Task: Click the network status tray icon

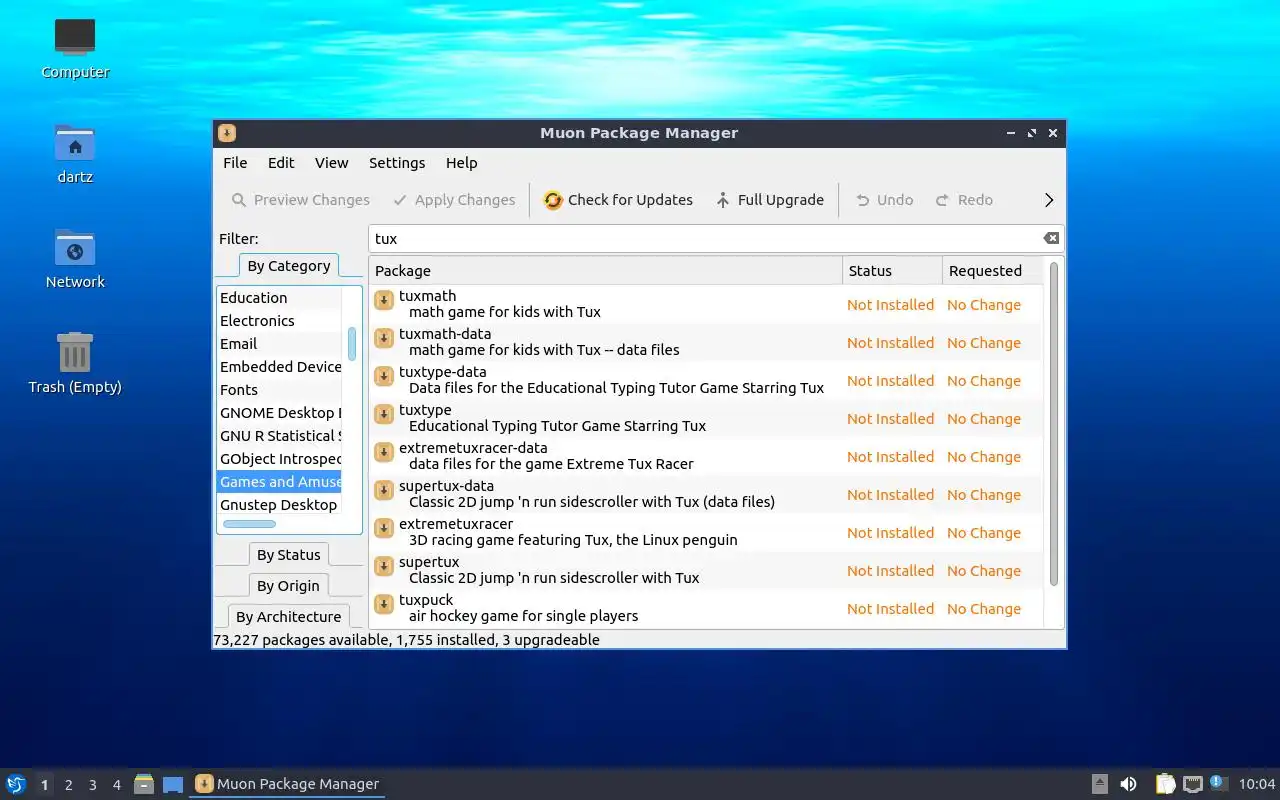Action: (x=1192, y=784)
